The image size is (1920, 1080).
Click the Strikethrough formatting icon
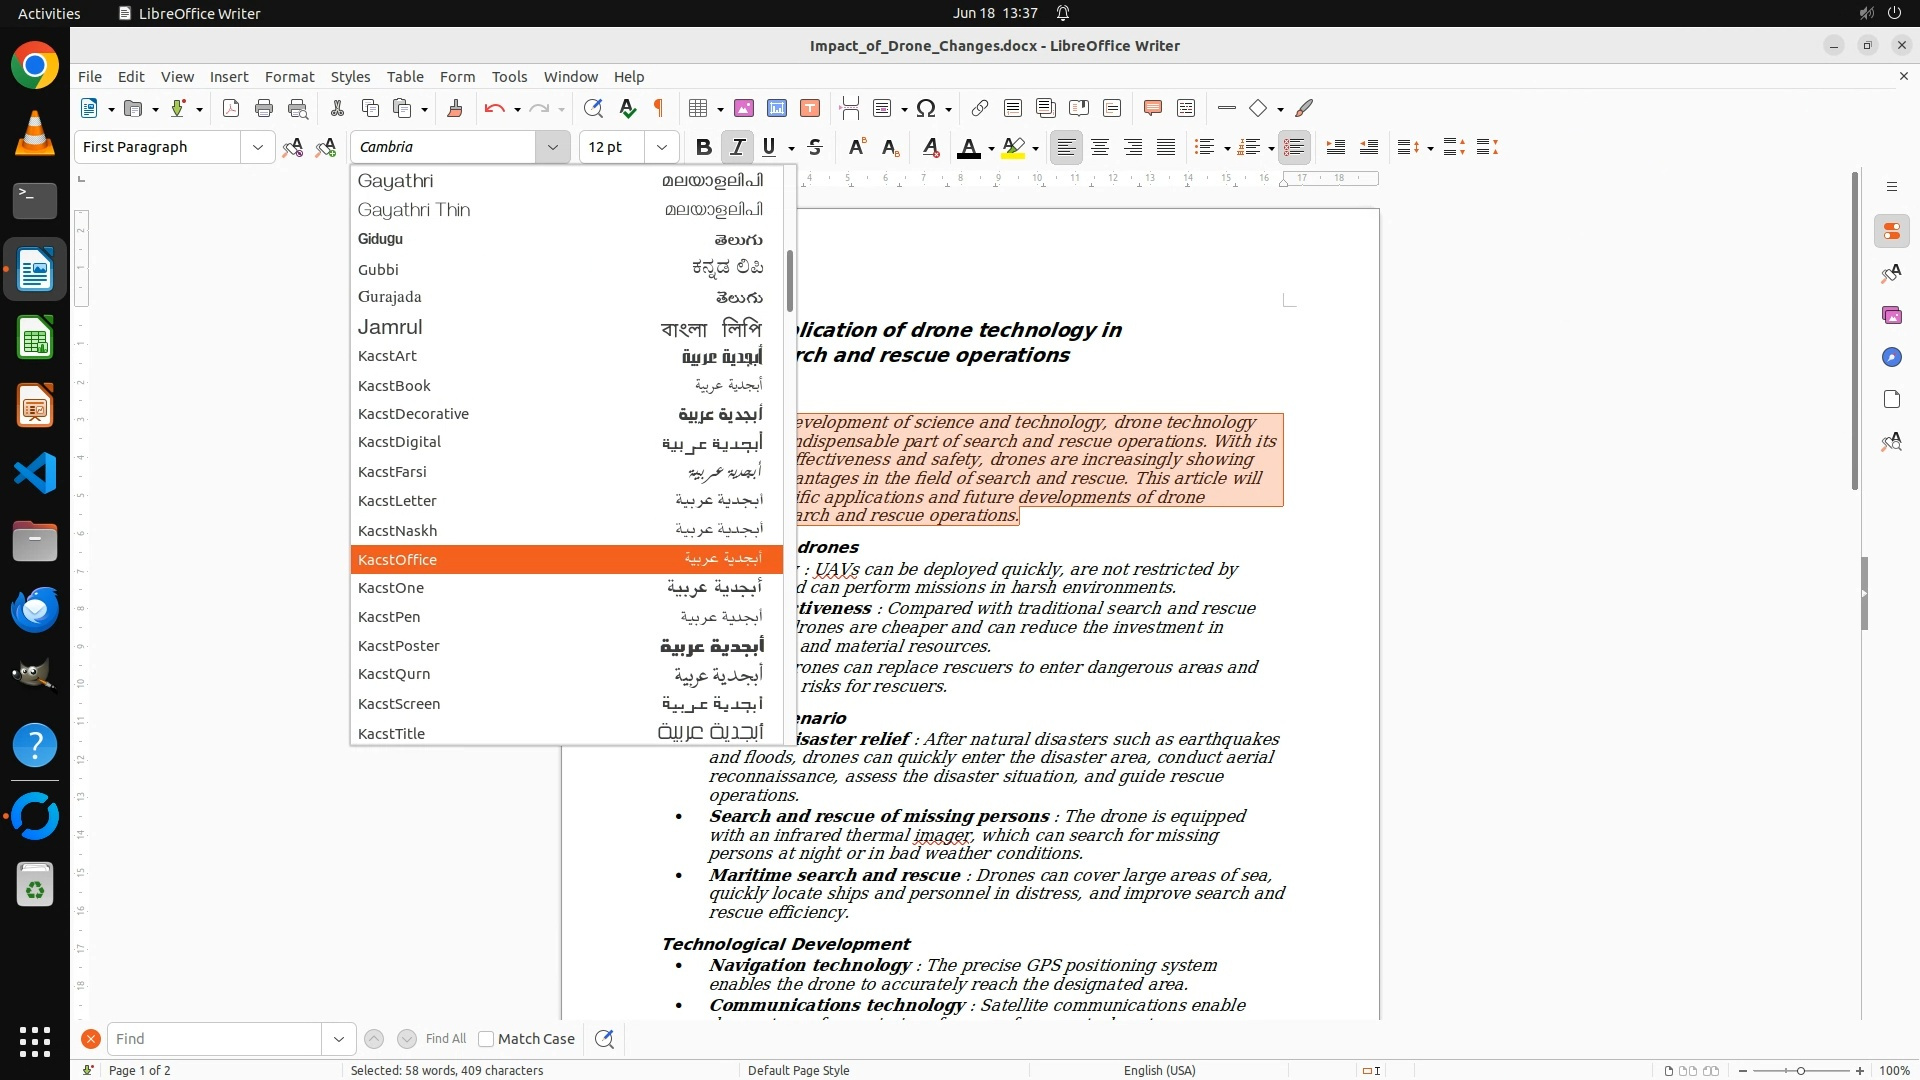pyautogui.click(x=815, y=148)
